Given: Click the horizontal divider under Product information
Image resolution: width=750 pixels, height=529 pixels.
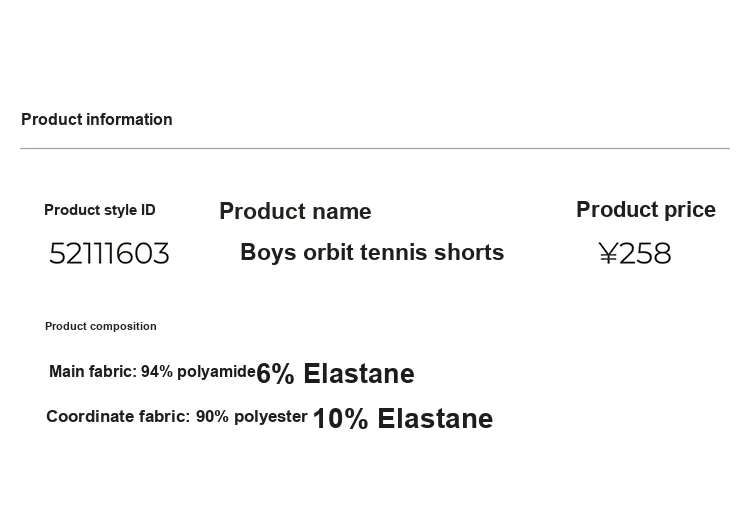Looking at the screenshot, I should [375, 148].
